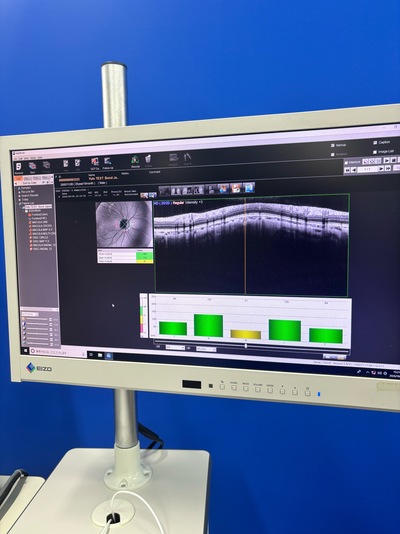Select the blue view-mode icon at the row's end
Viewport: 400px width, 534px height.
click(x=249, y=188)
